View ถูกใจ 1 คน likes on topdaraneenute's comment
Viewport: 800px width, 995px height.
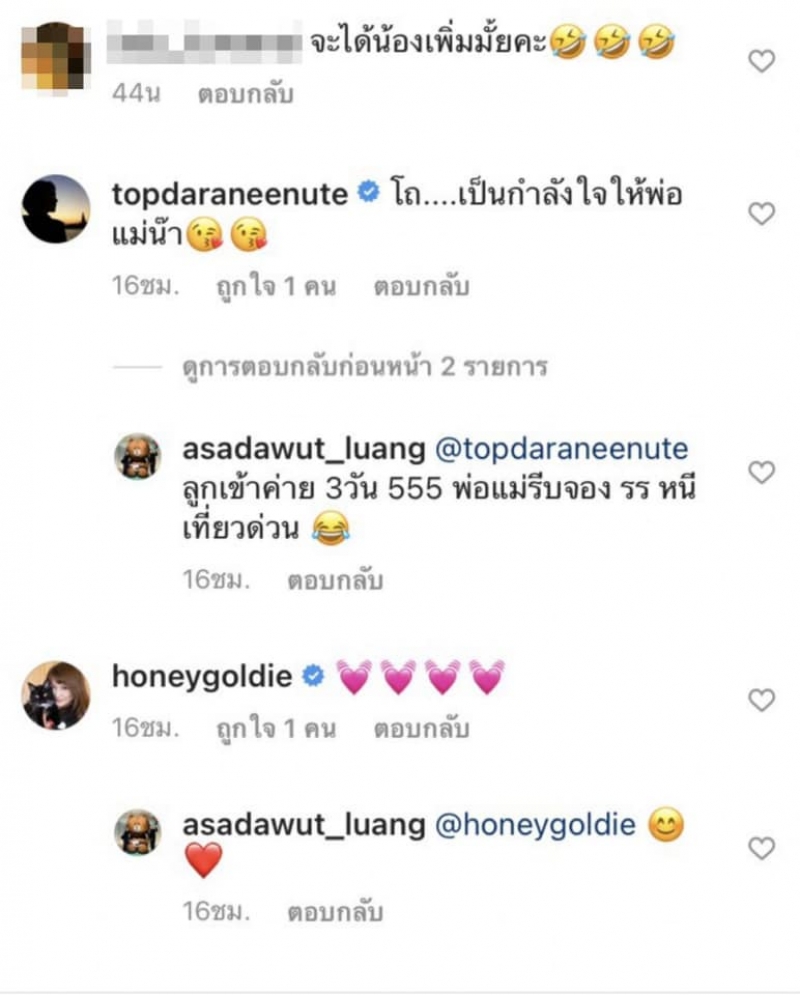(x=276, y=286)
